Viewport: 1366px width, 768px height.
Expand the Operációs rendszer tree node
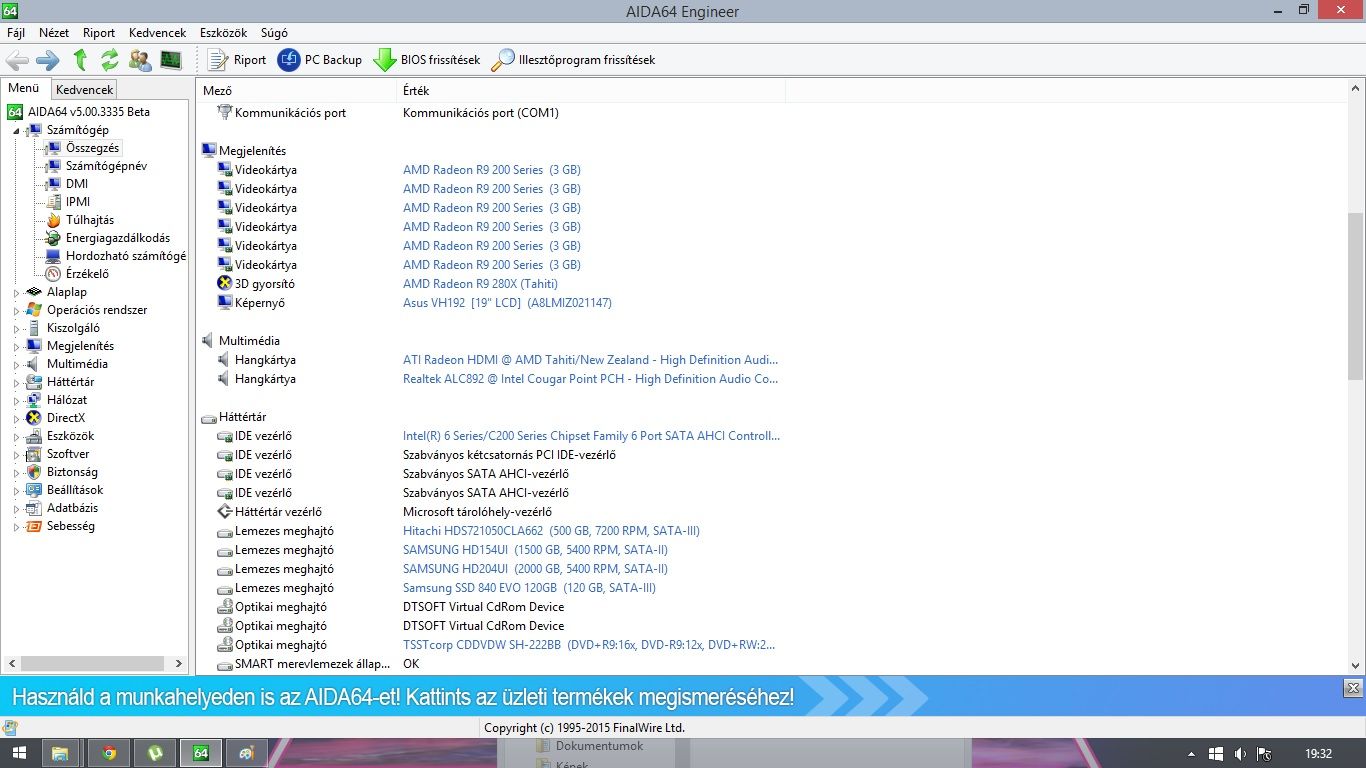click(x=17, y=310)
